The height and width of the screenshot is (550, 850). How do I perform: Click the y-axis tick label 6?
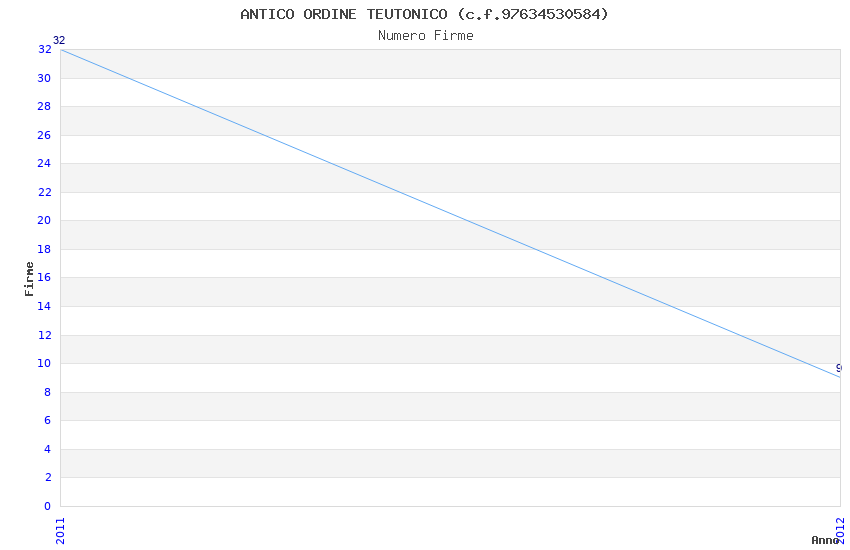tap(48, 420)
